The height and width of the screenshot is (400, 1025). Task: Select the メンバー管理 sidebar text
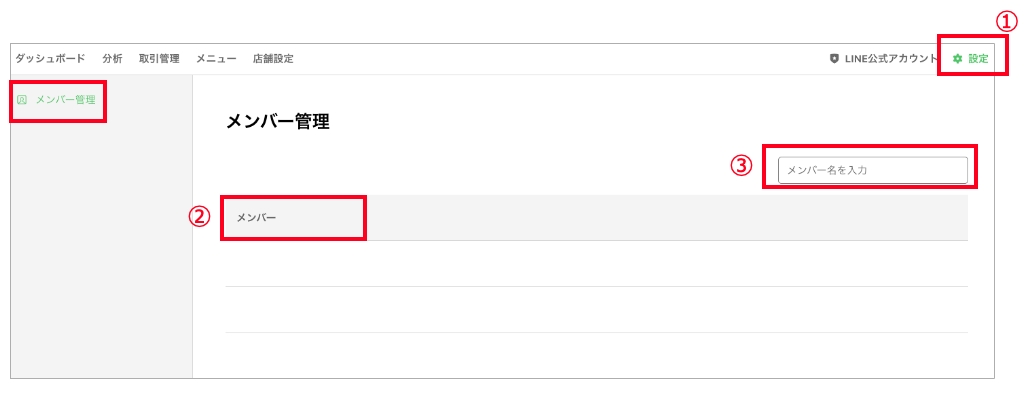(65, 100)
